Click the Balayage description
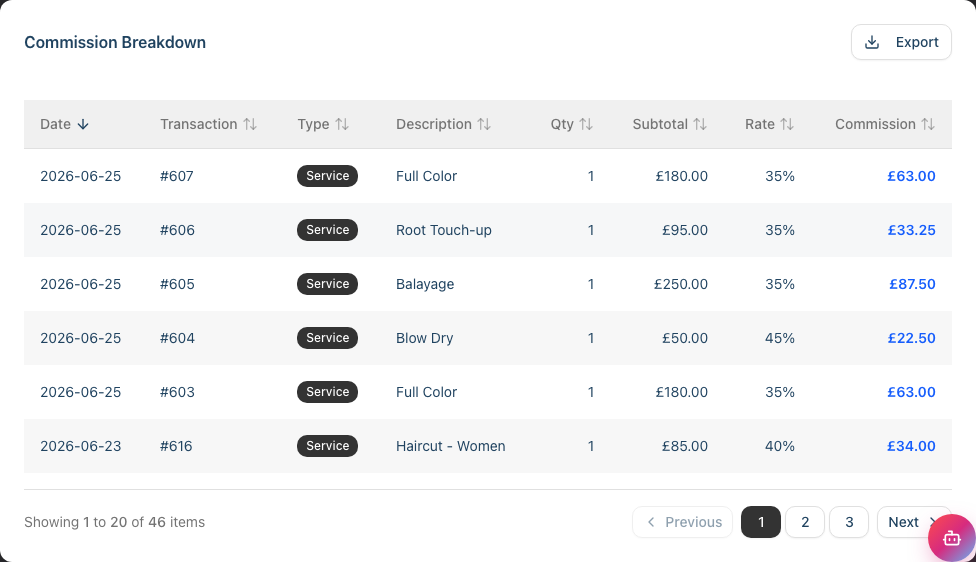The image size is (976, 562). [425, 284]
